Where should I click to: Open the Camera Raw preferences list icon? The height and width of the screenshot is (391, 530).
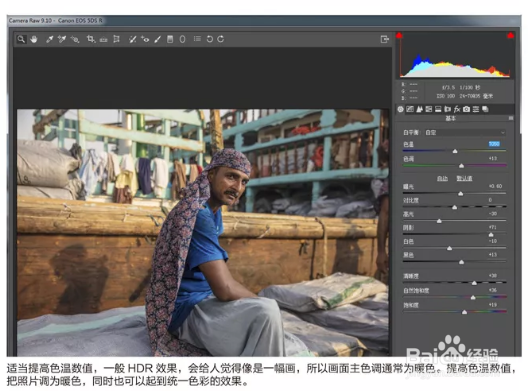tap(197, 39)
